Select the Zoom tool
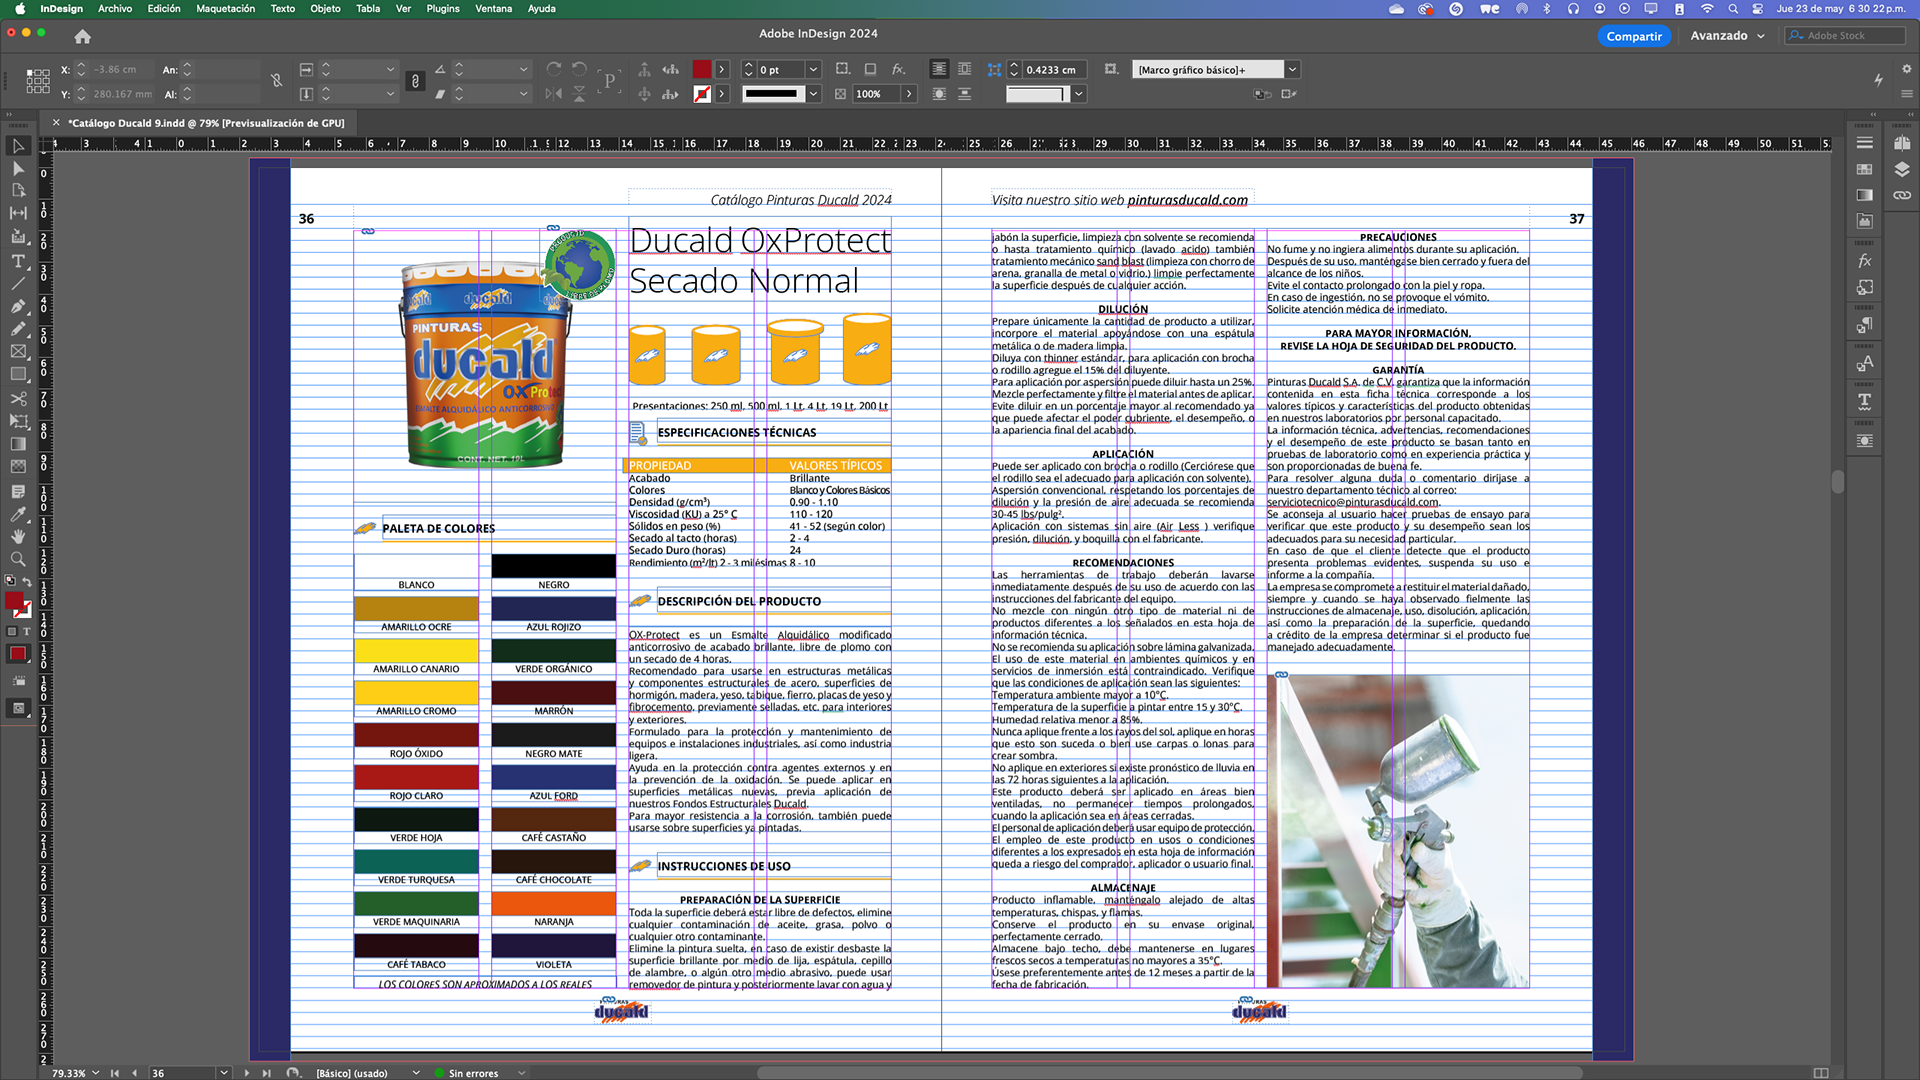This screenshot has height=1080, width=1920. coord(18,559)
